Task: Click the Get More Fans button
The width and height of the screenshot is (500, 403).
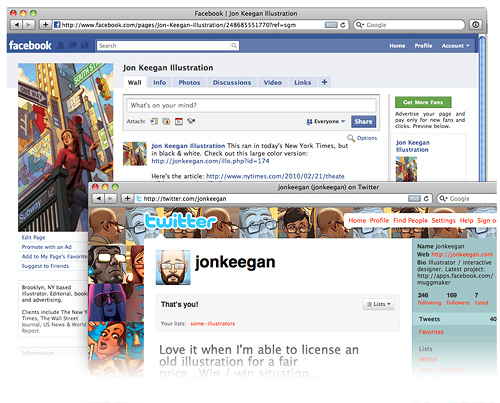Action: click(x=423, y=102)
